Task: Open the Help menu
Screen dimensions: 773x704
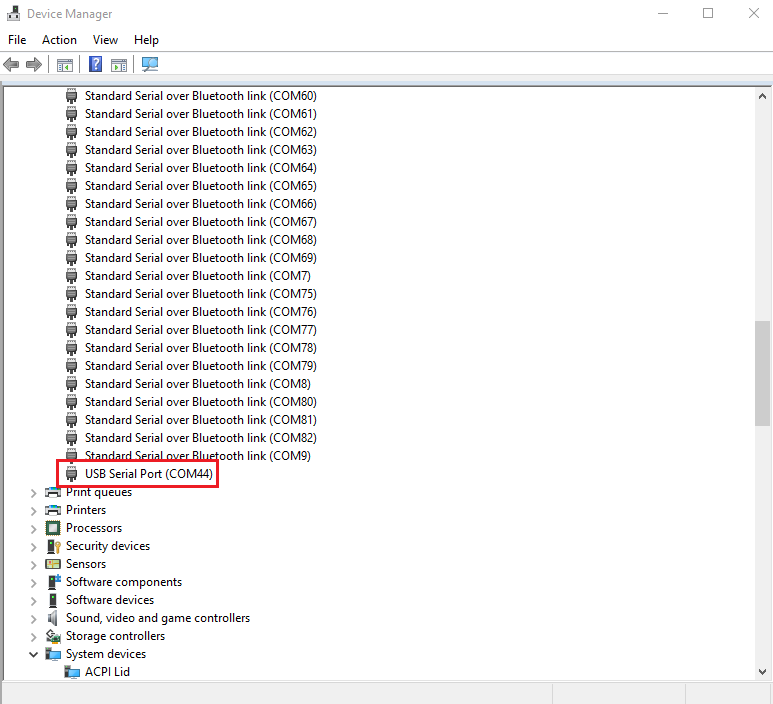Action: [146, 40]
